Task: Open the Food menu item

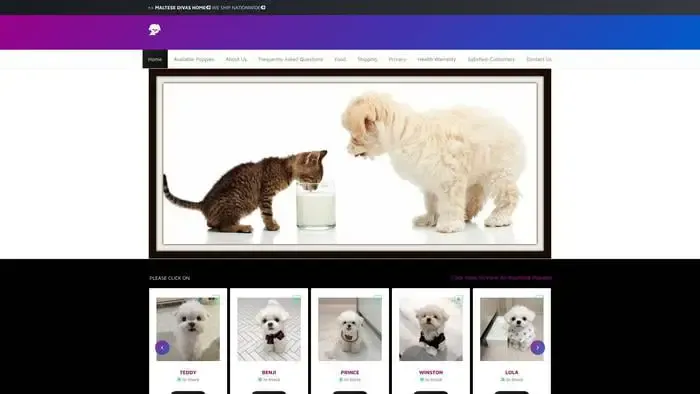Action: click(x=340, y=59)
